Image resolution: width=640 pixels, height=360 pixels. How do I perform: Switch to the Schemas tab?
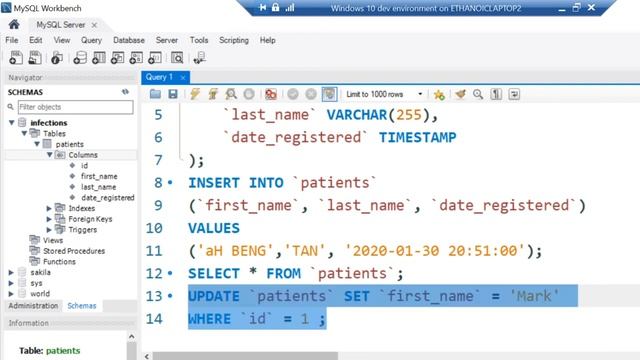point(82,306)
